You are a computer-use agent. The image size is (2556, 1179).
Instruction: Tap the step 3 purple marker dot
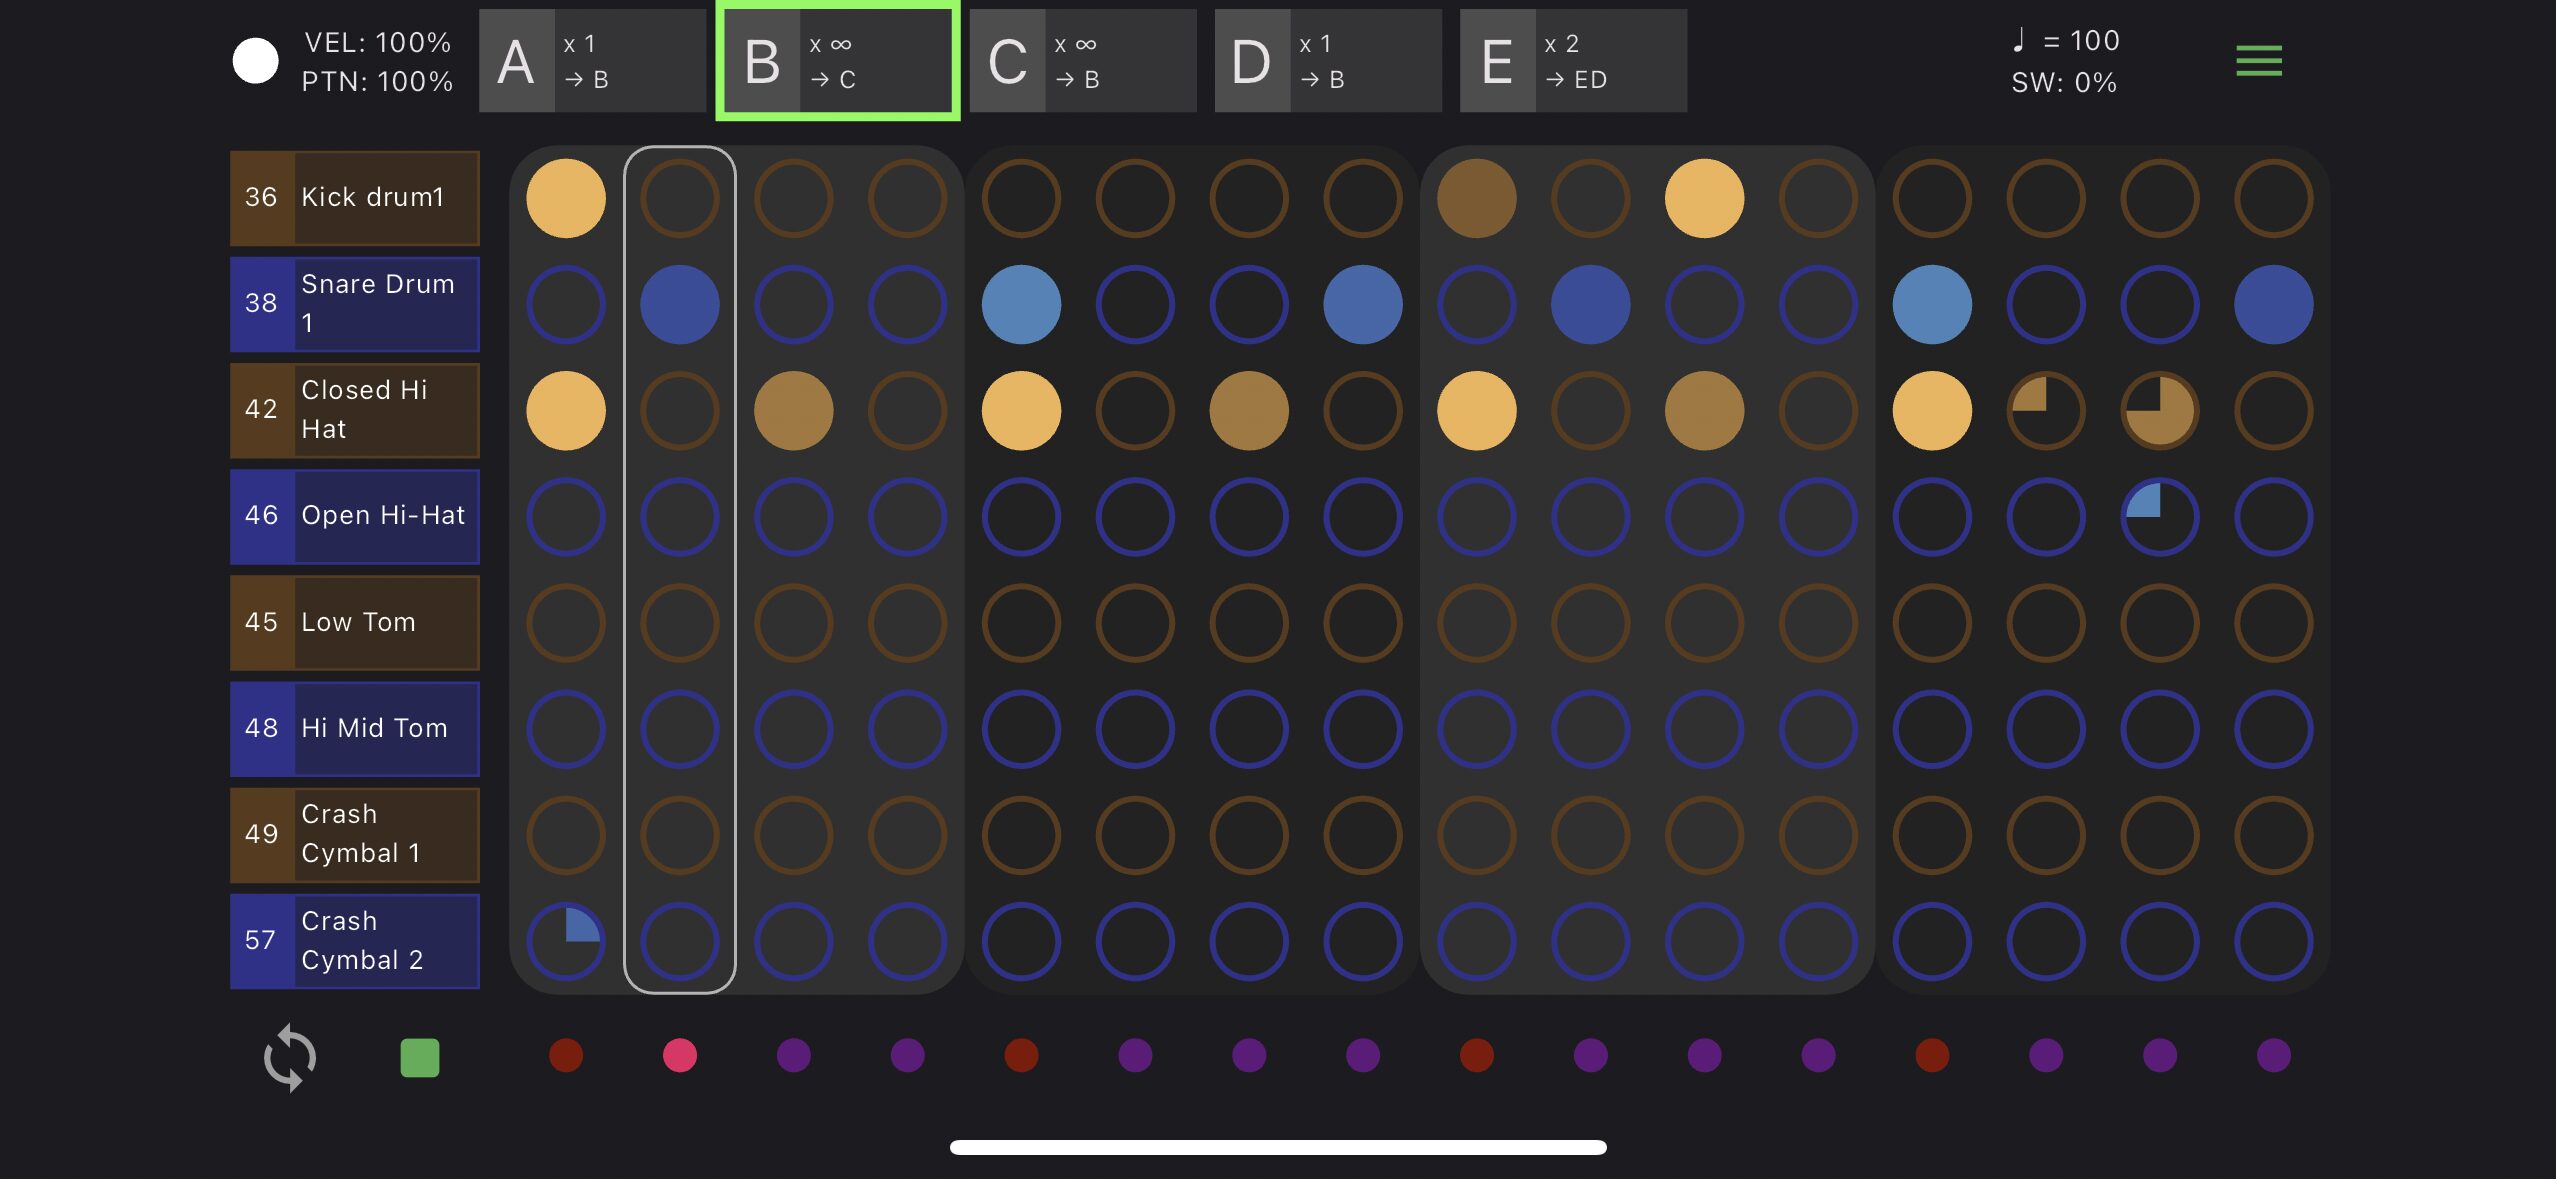(x=794, y=1055)
